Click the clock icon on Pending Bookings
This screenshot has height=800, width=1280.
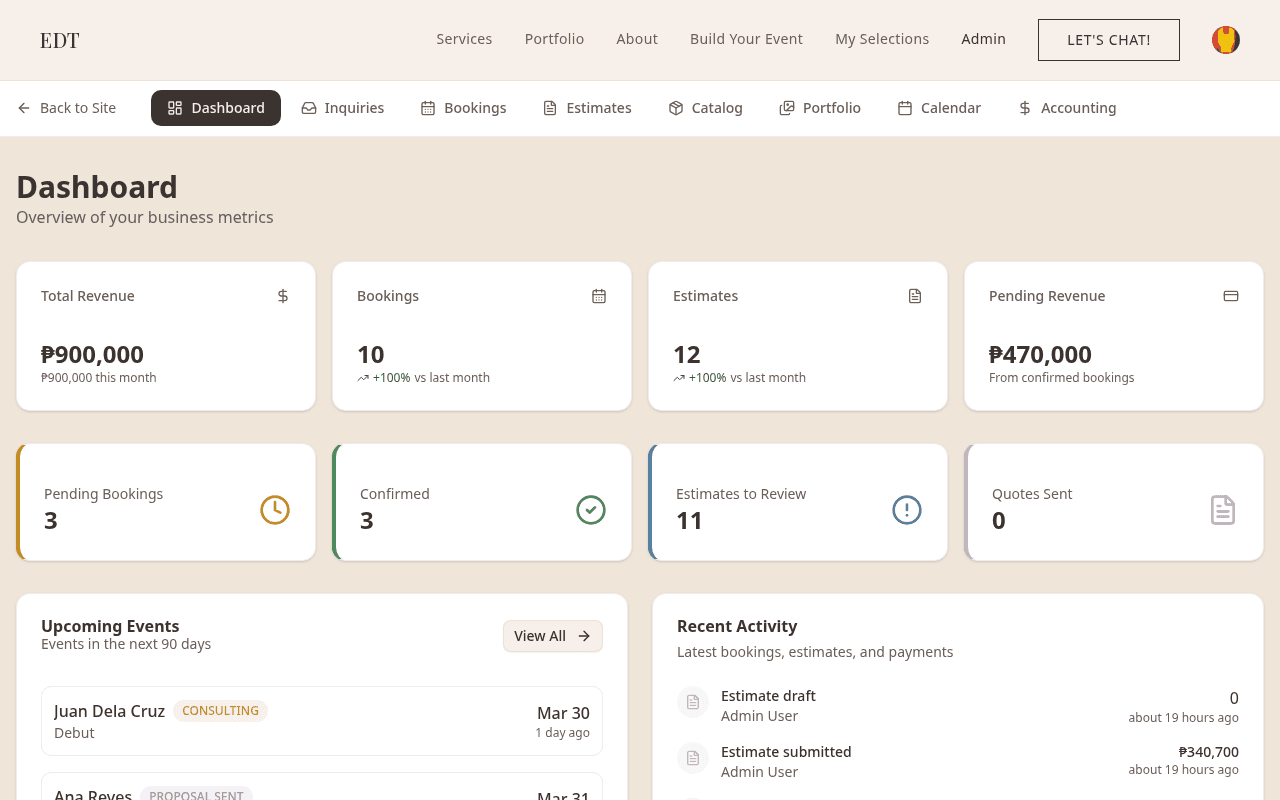(x=275, y=510)
